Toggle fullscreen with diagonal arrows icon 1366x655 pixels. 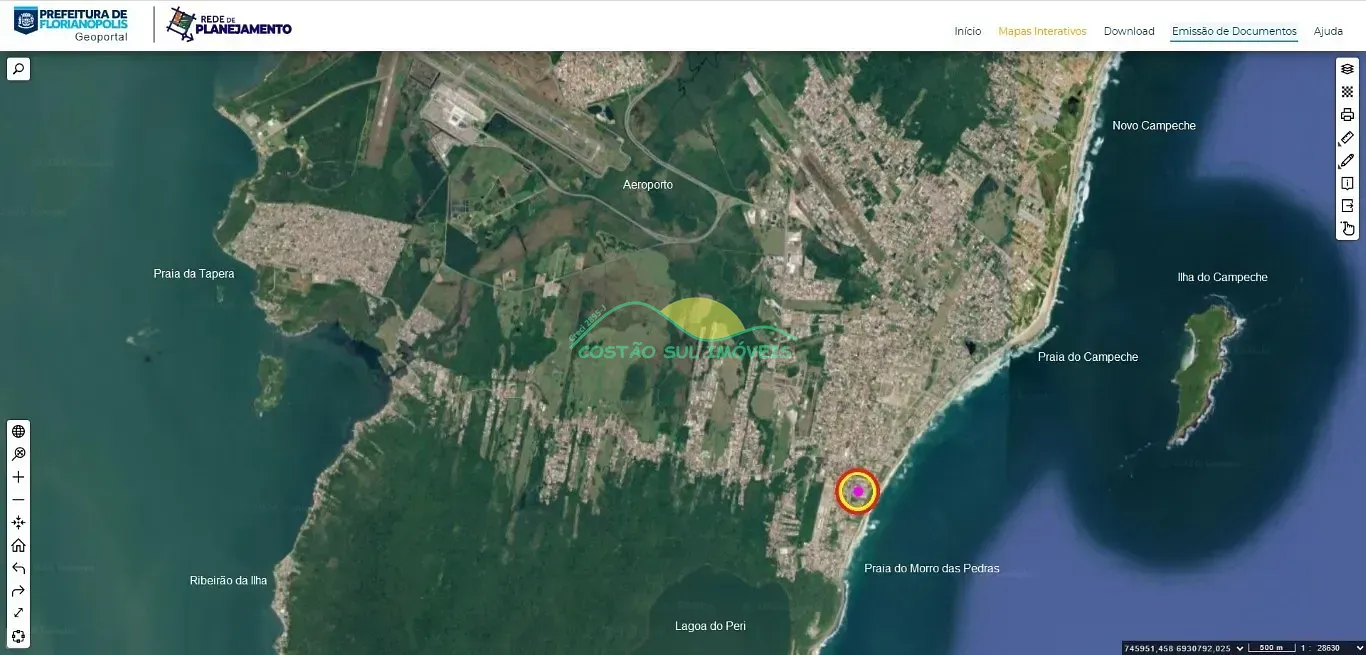tap(18, 614)
